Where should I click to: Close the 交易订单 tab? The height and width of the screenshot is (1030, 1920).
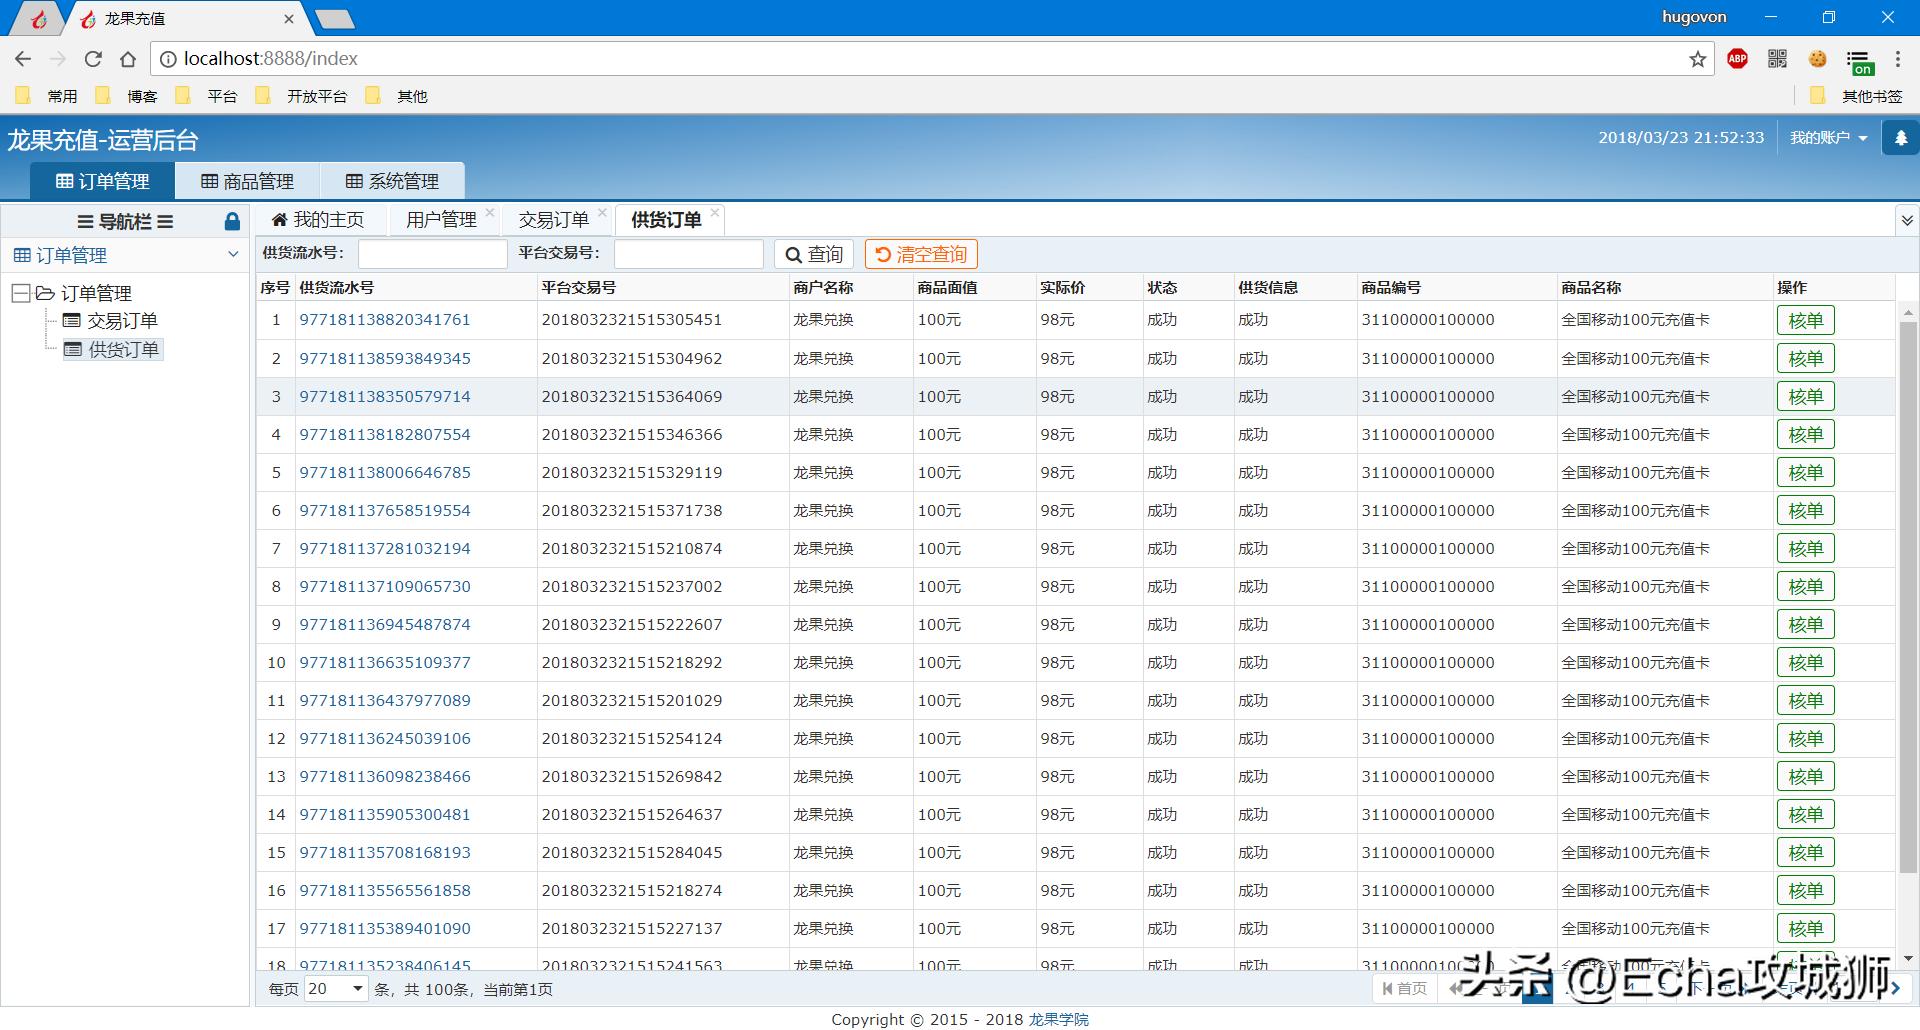[x=602, y=212]
